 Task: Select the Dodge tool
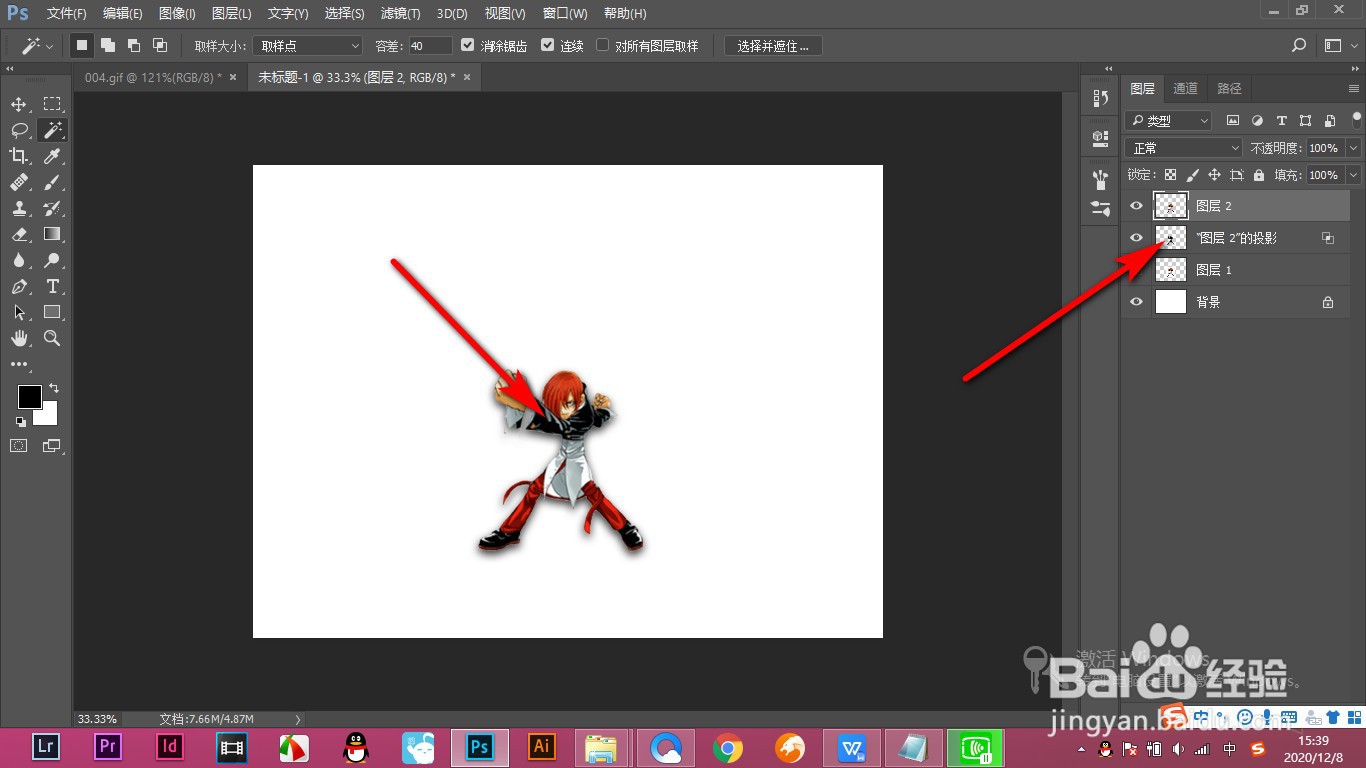point(52,260)
